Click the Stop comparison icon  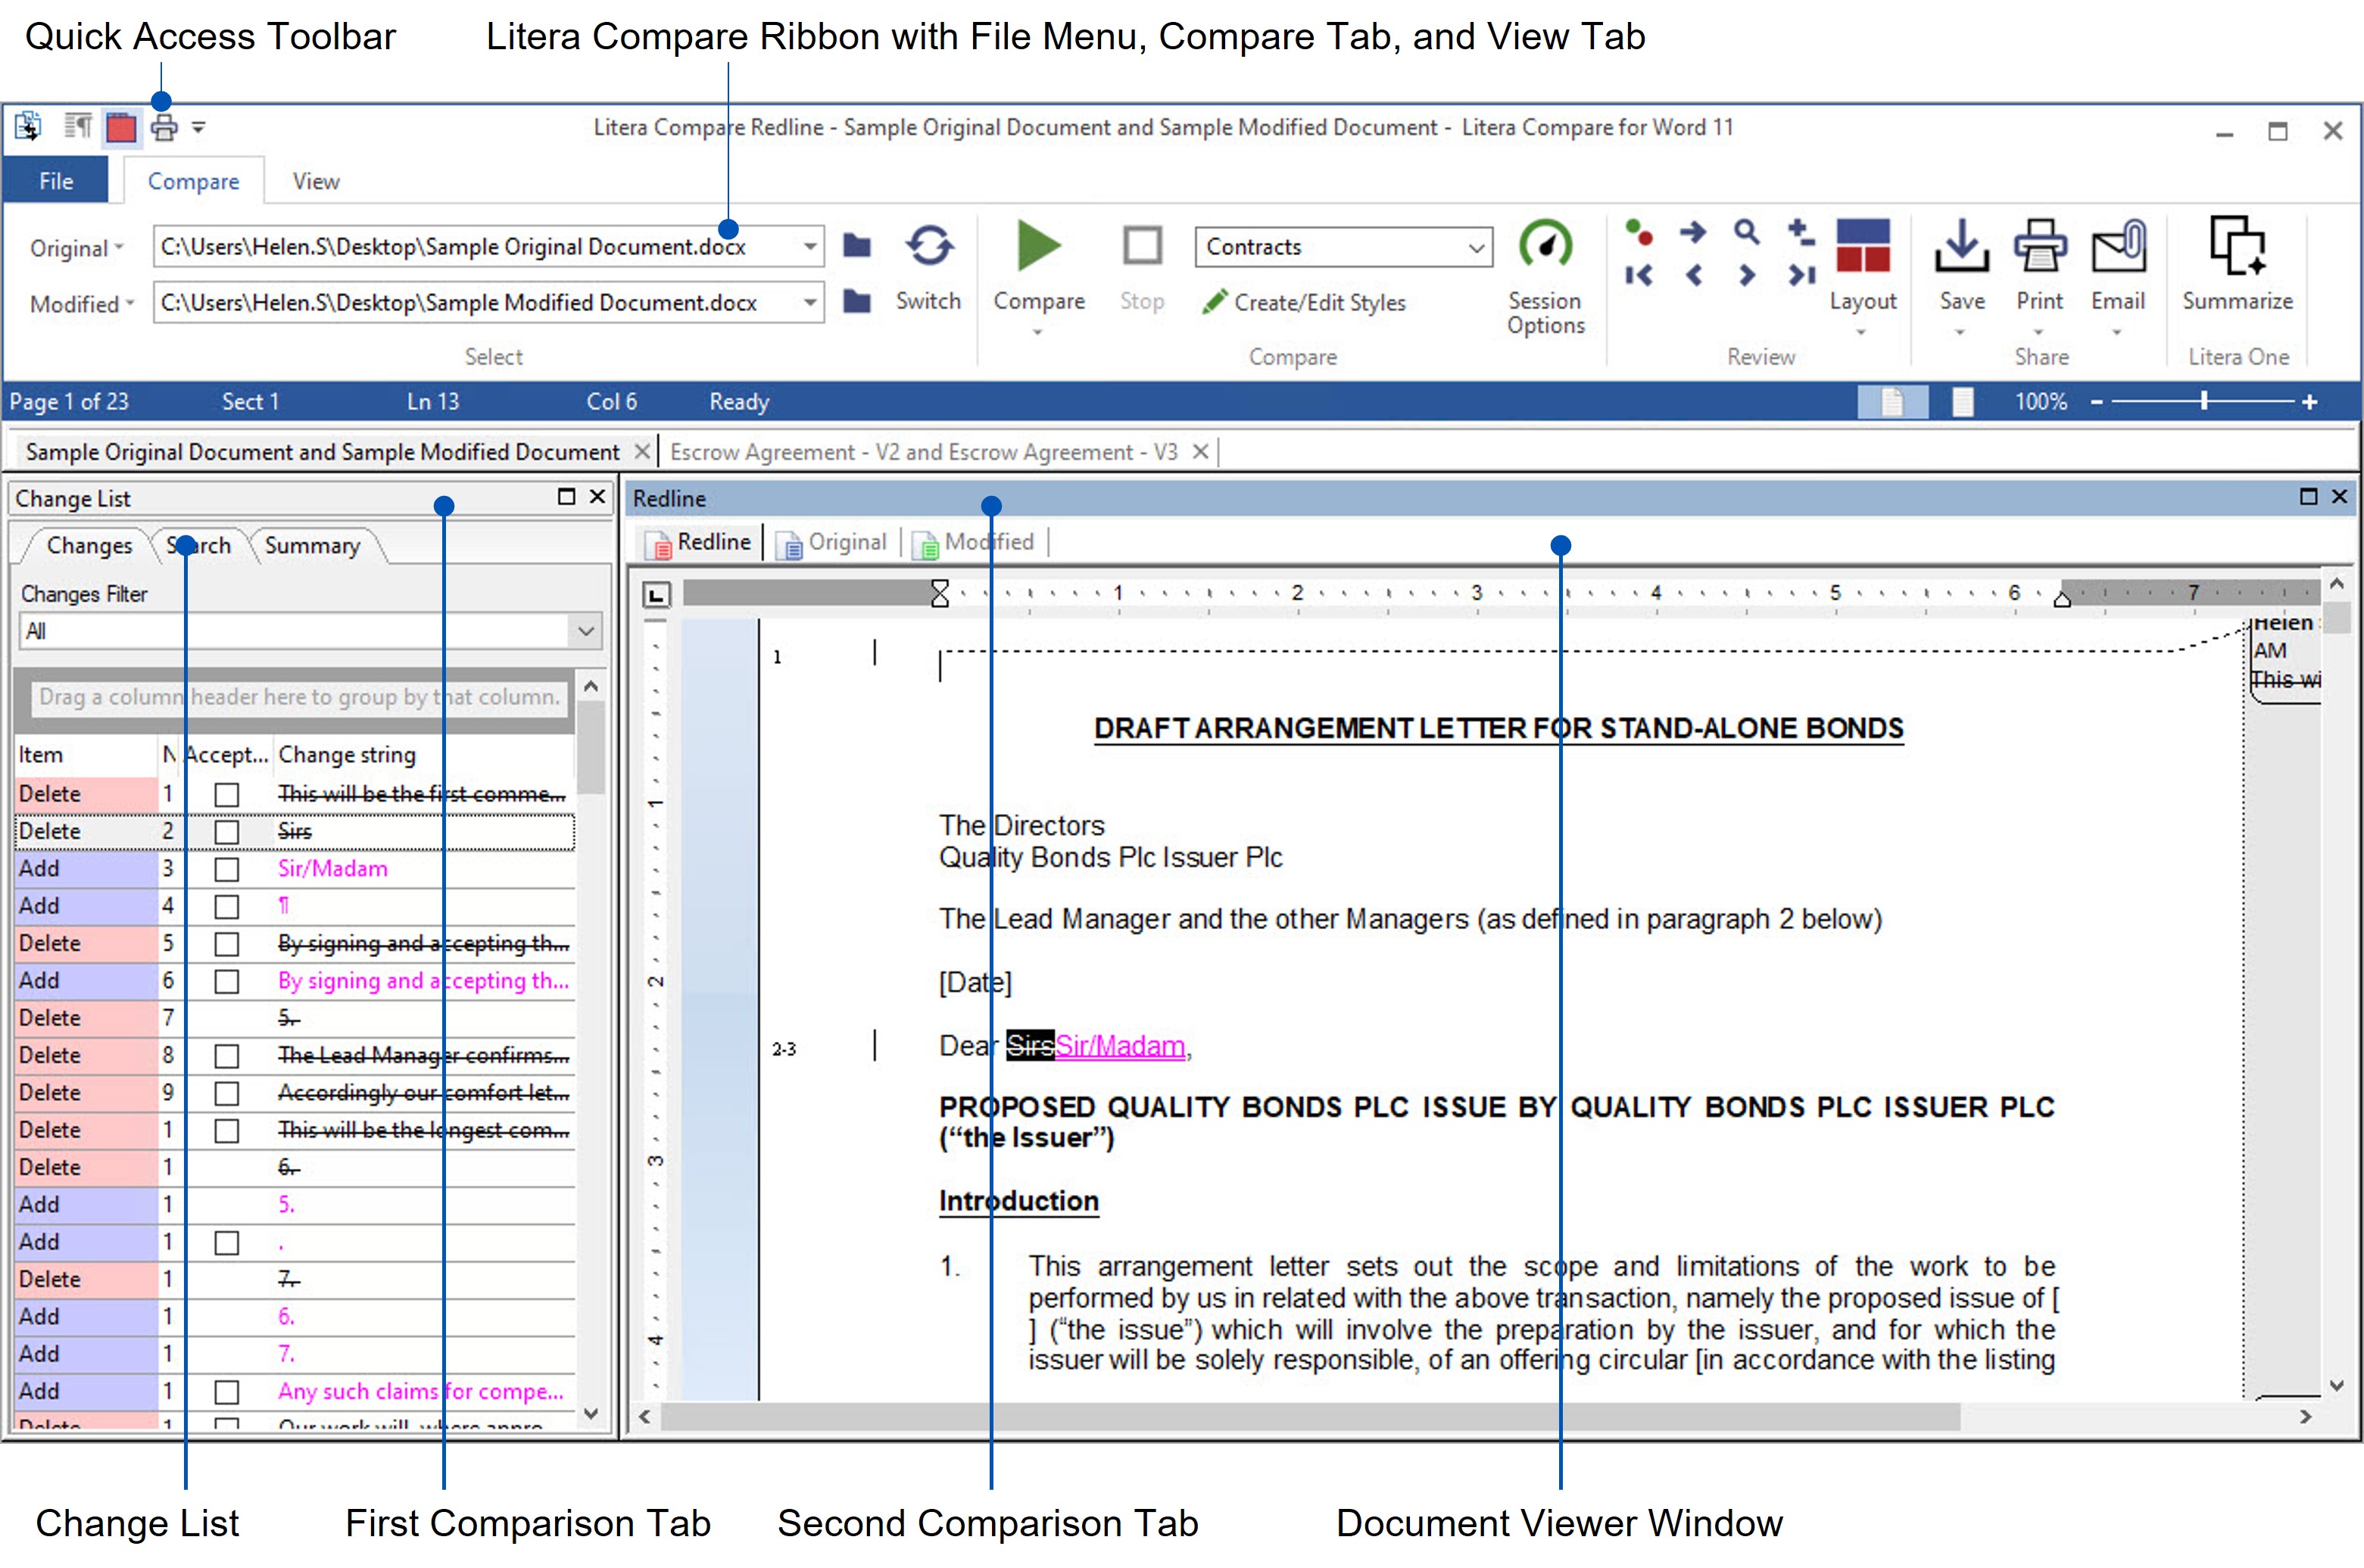coord(1142,246)
